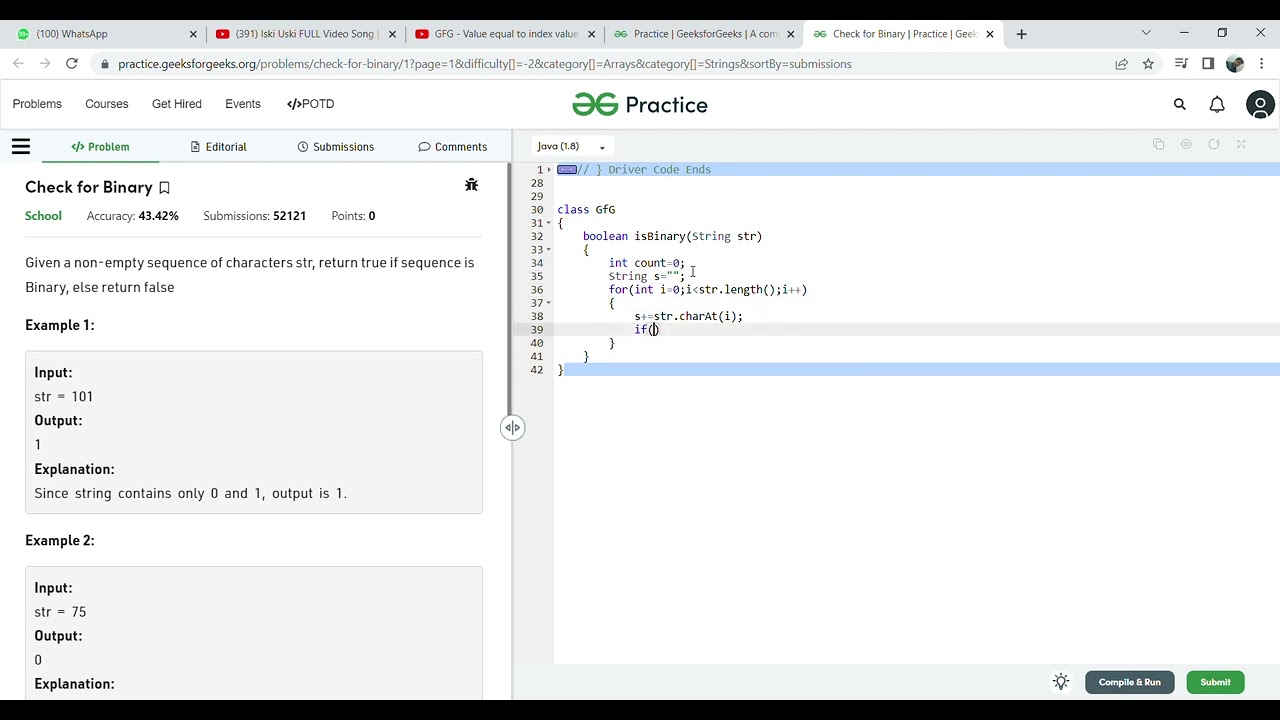The image size is (1280, 720).
Task: Open the user profile avatar
Action: point(1260,104)
